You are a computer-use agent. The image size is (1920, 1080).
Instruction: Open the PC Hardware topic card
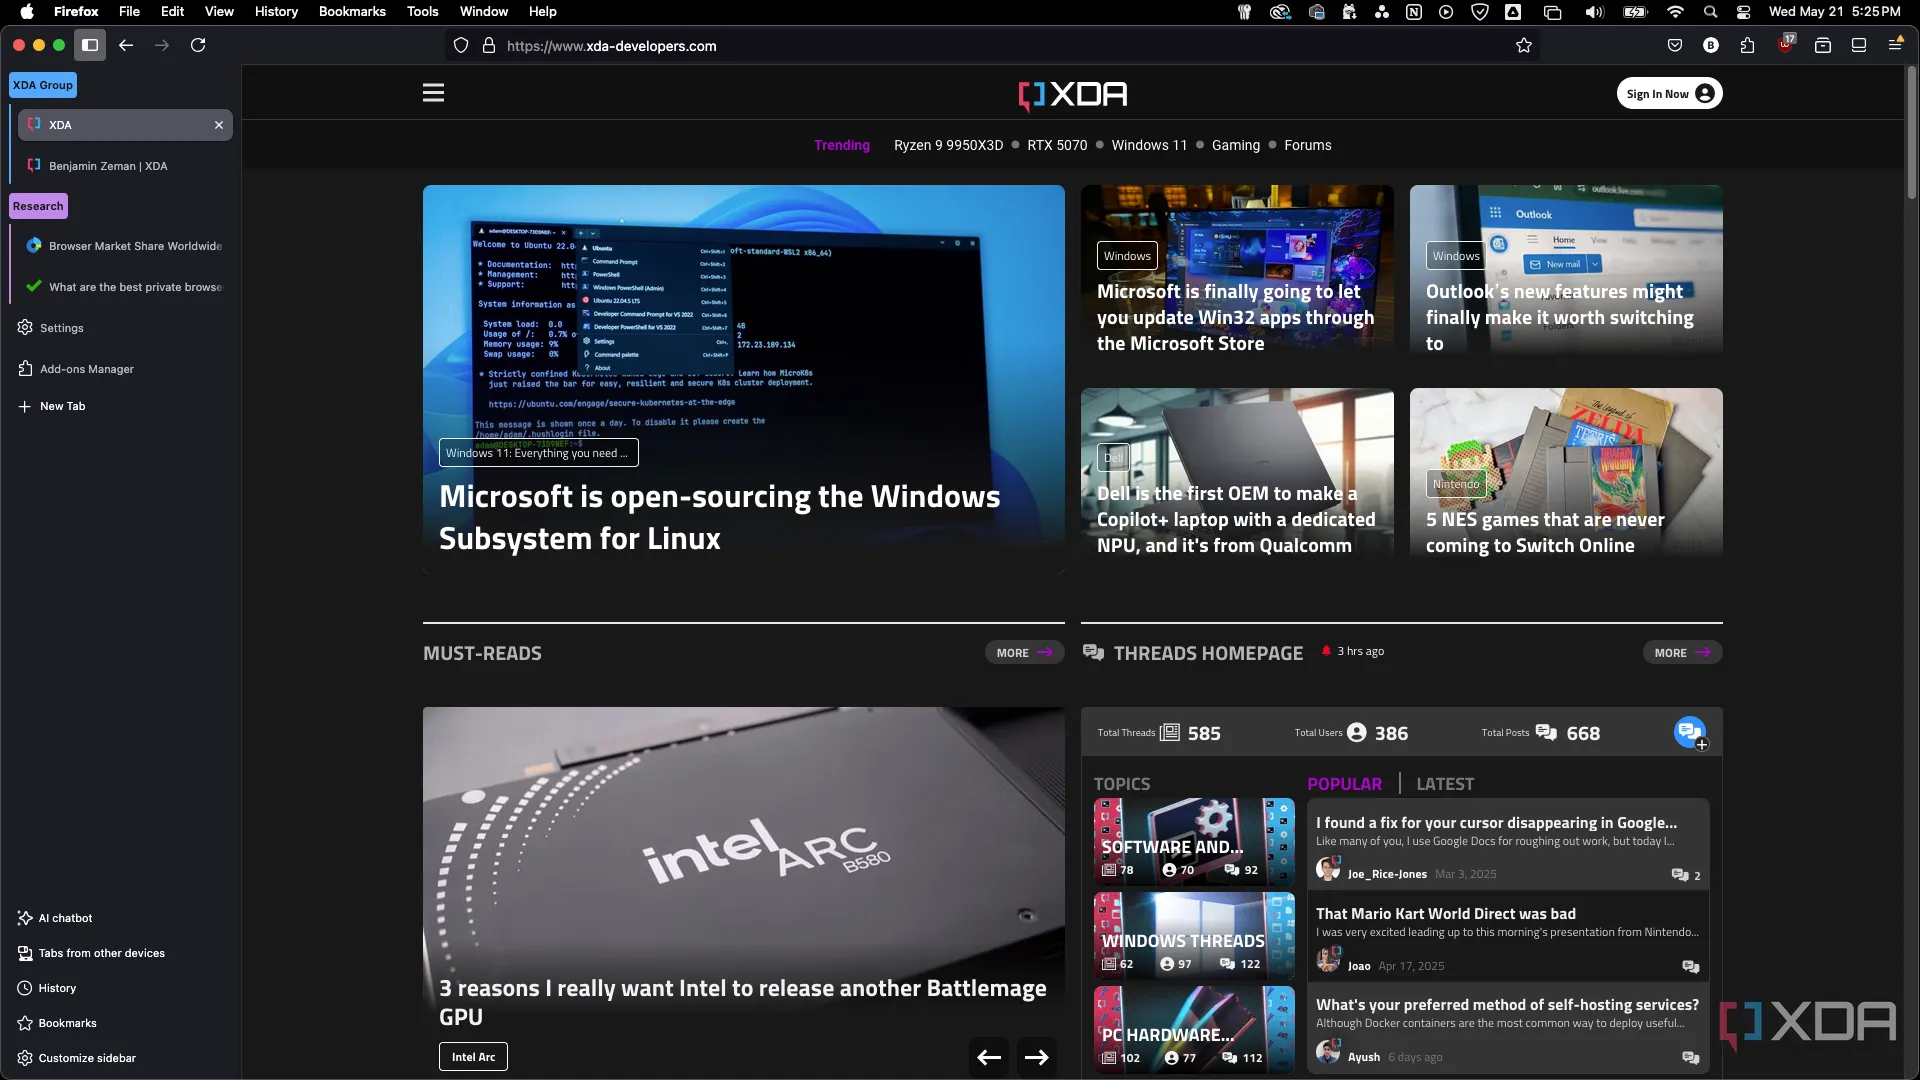click(x=1194, y=1029)
